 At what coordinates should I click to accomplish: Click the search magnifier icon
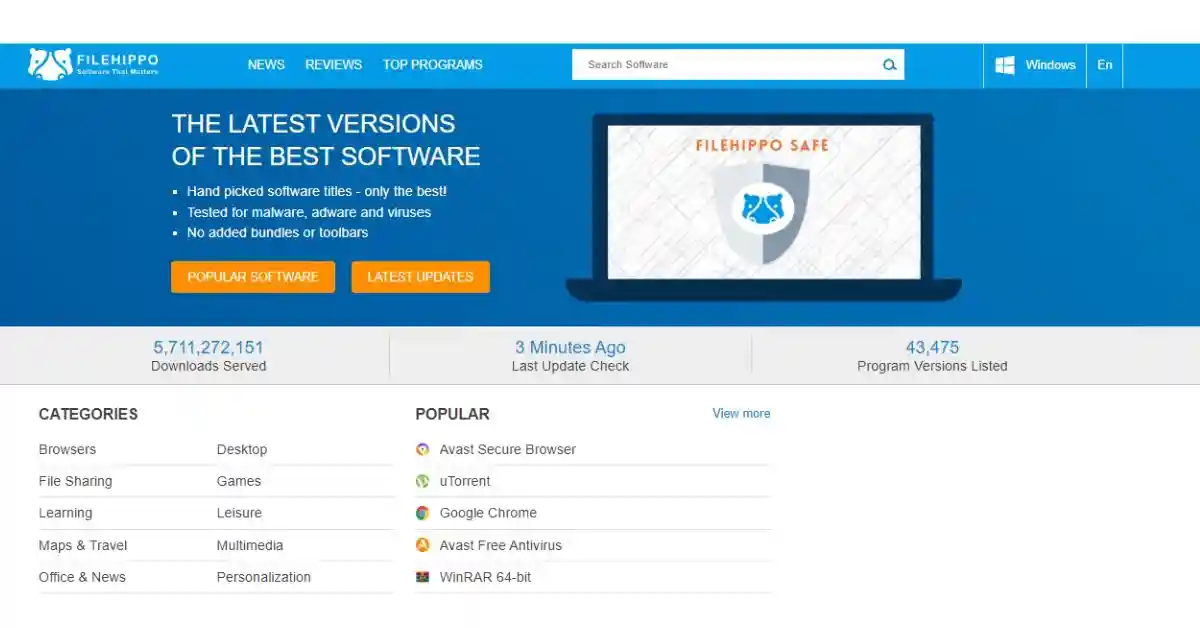[889, 65]
